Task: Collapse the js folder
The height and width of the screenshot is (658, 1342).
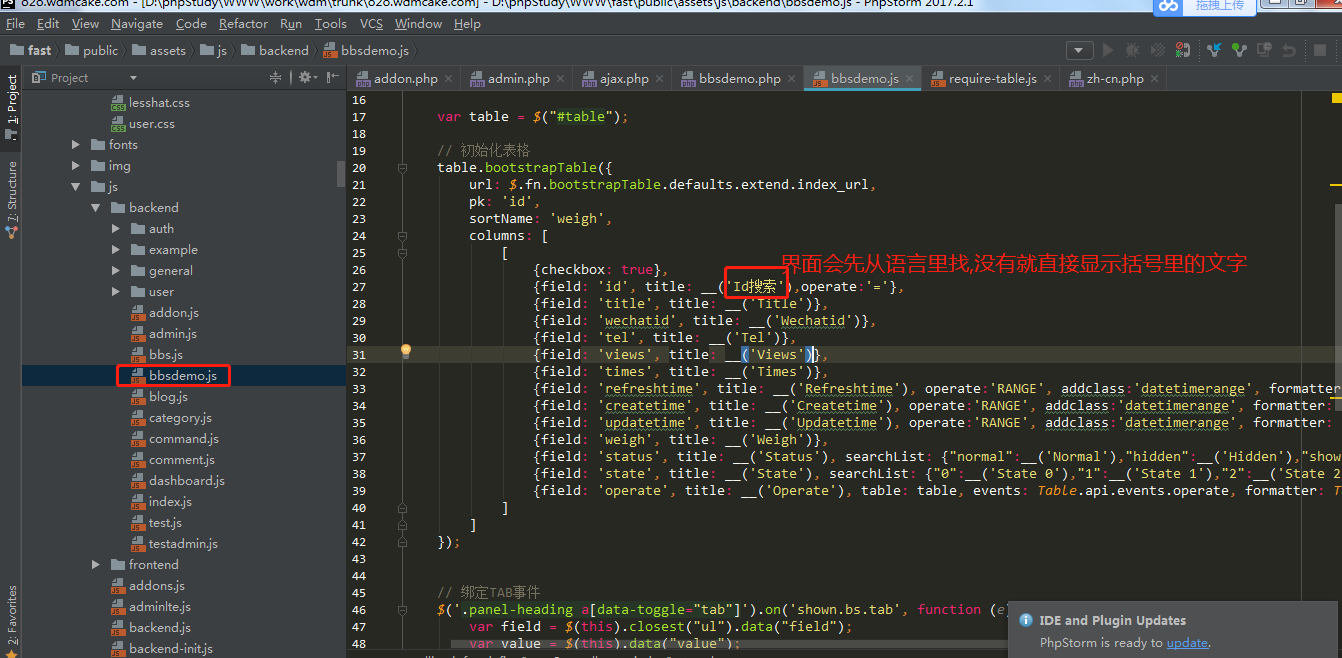Action: tap(76, 187)
